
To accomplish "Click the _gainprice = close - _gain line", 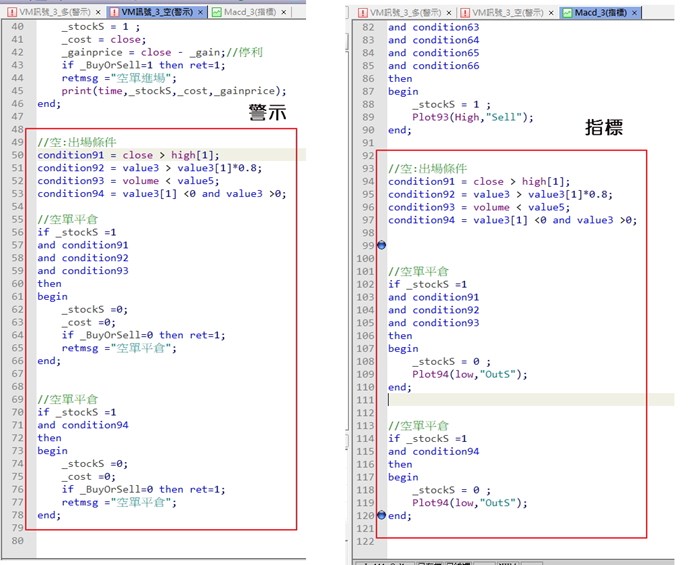I will pos(150,51).
